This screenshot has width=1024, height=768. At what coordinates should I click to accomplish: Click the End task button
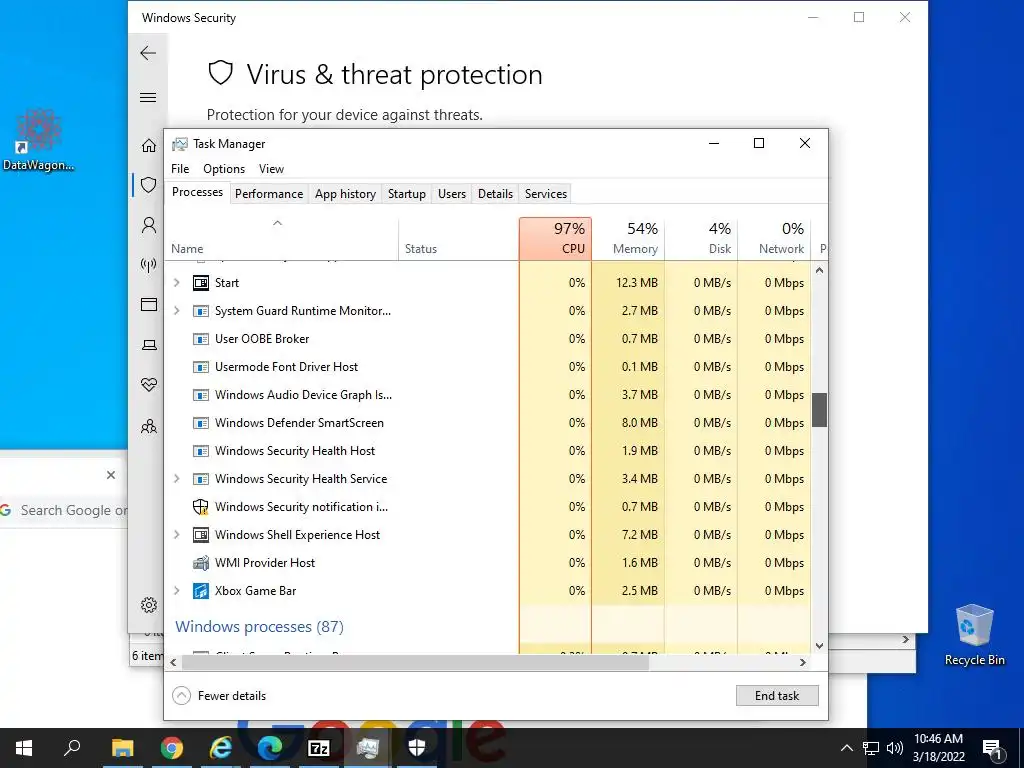tap(777, 696)
